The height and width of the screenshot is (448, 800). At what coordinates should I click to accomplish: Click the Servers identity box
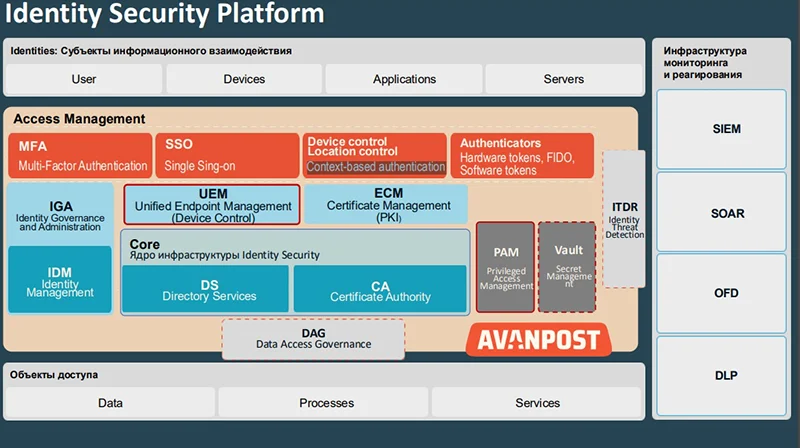(x=563, y=79)
